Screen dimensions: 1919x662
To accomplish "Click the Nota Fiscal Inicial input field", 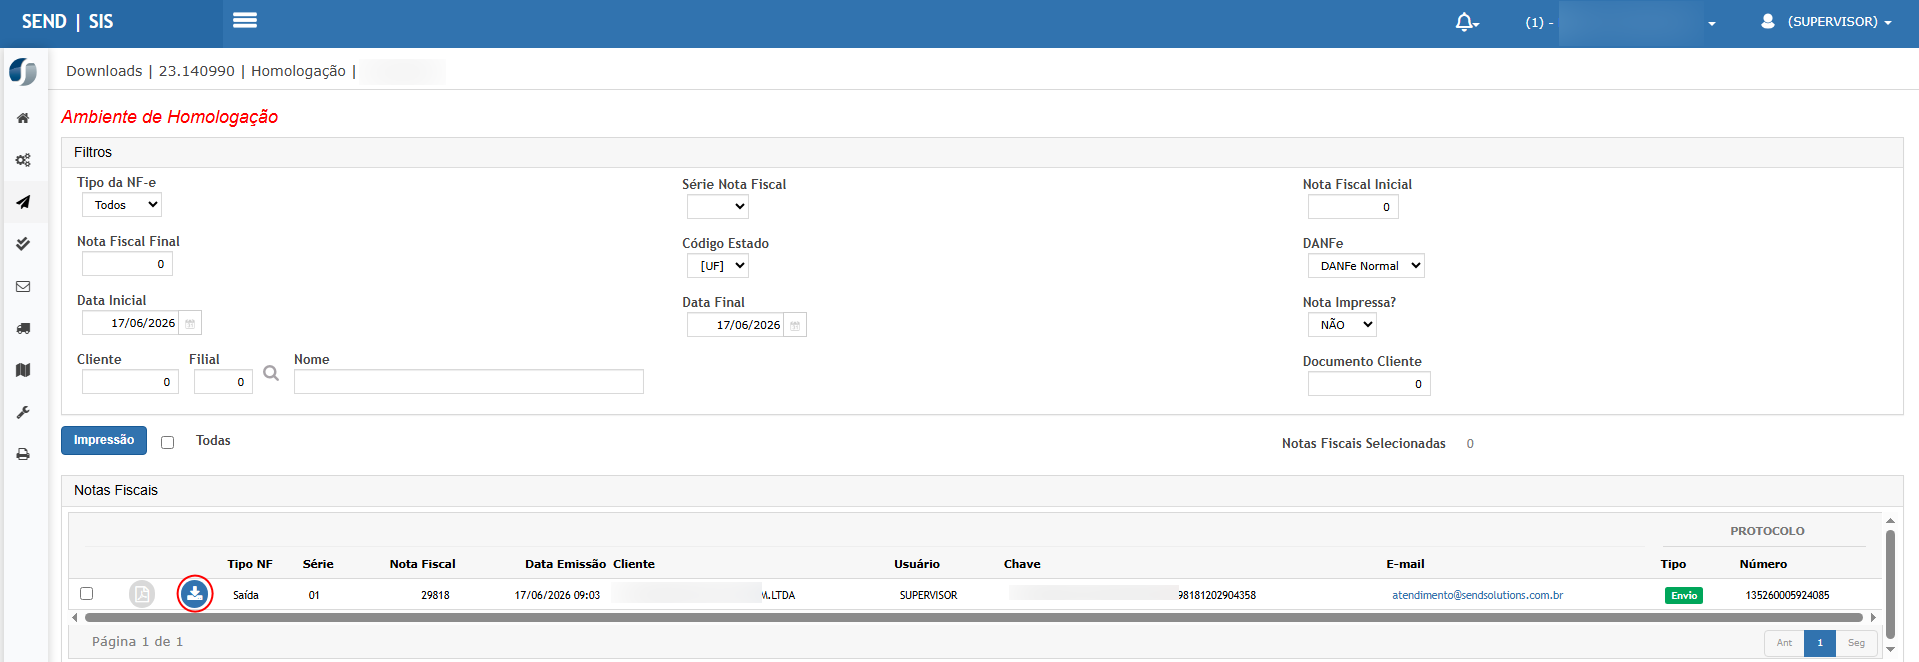I will tap(1353, 207).
